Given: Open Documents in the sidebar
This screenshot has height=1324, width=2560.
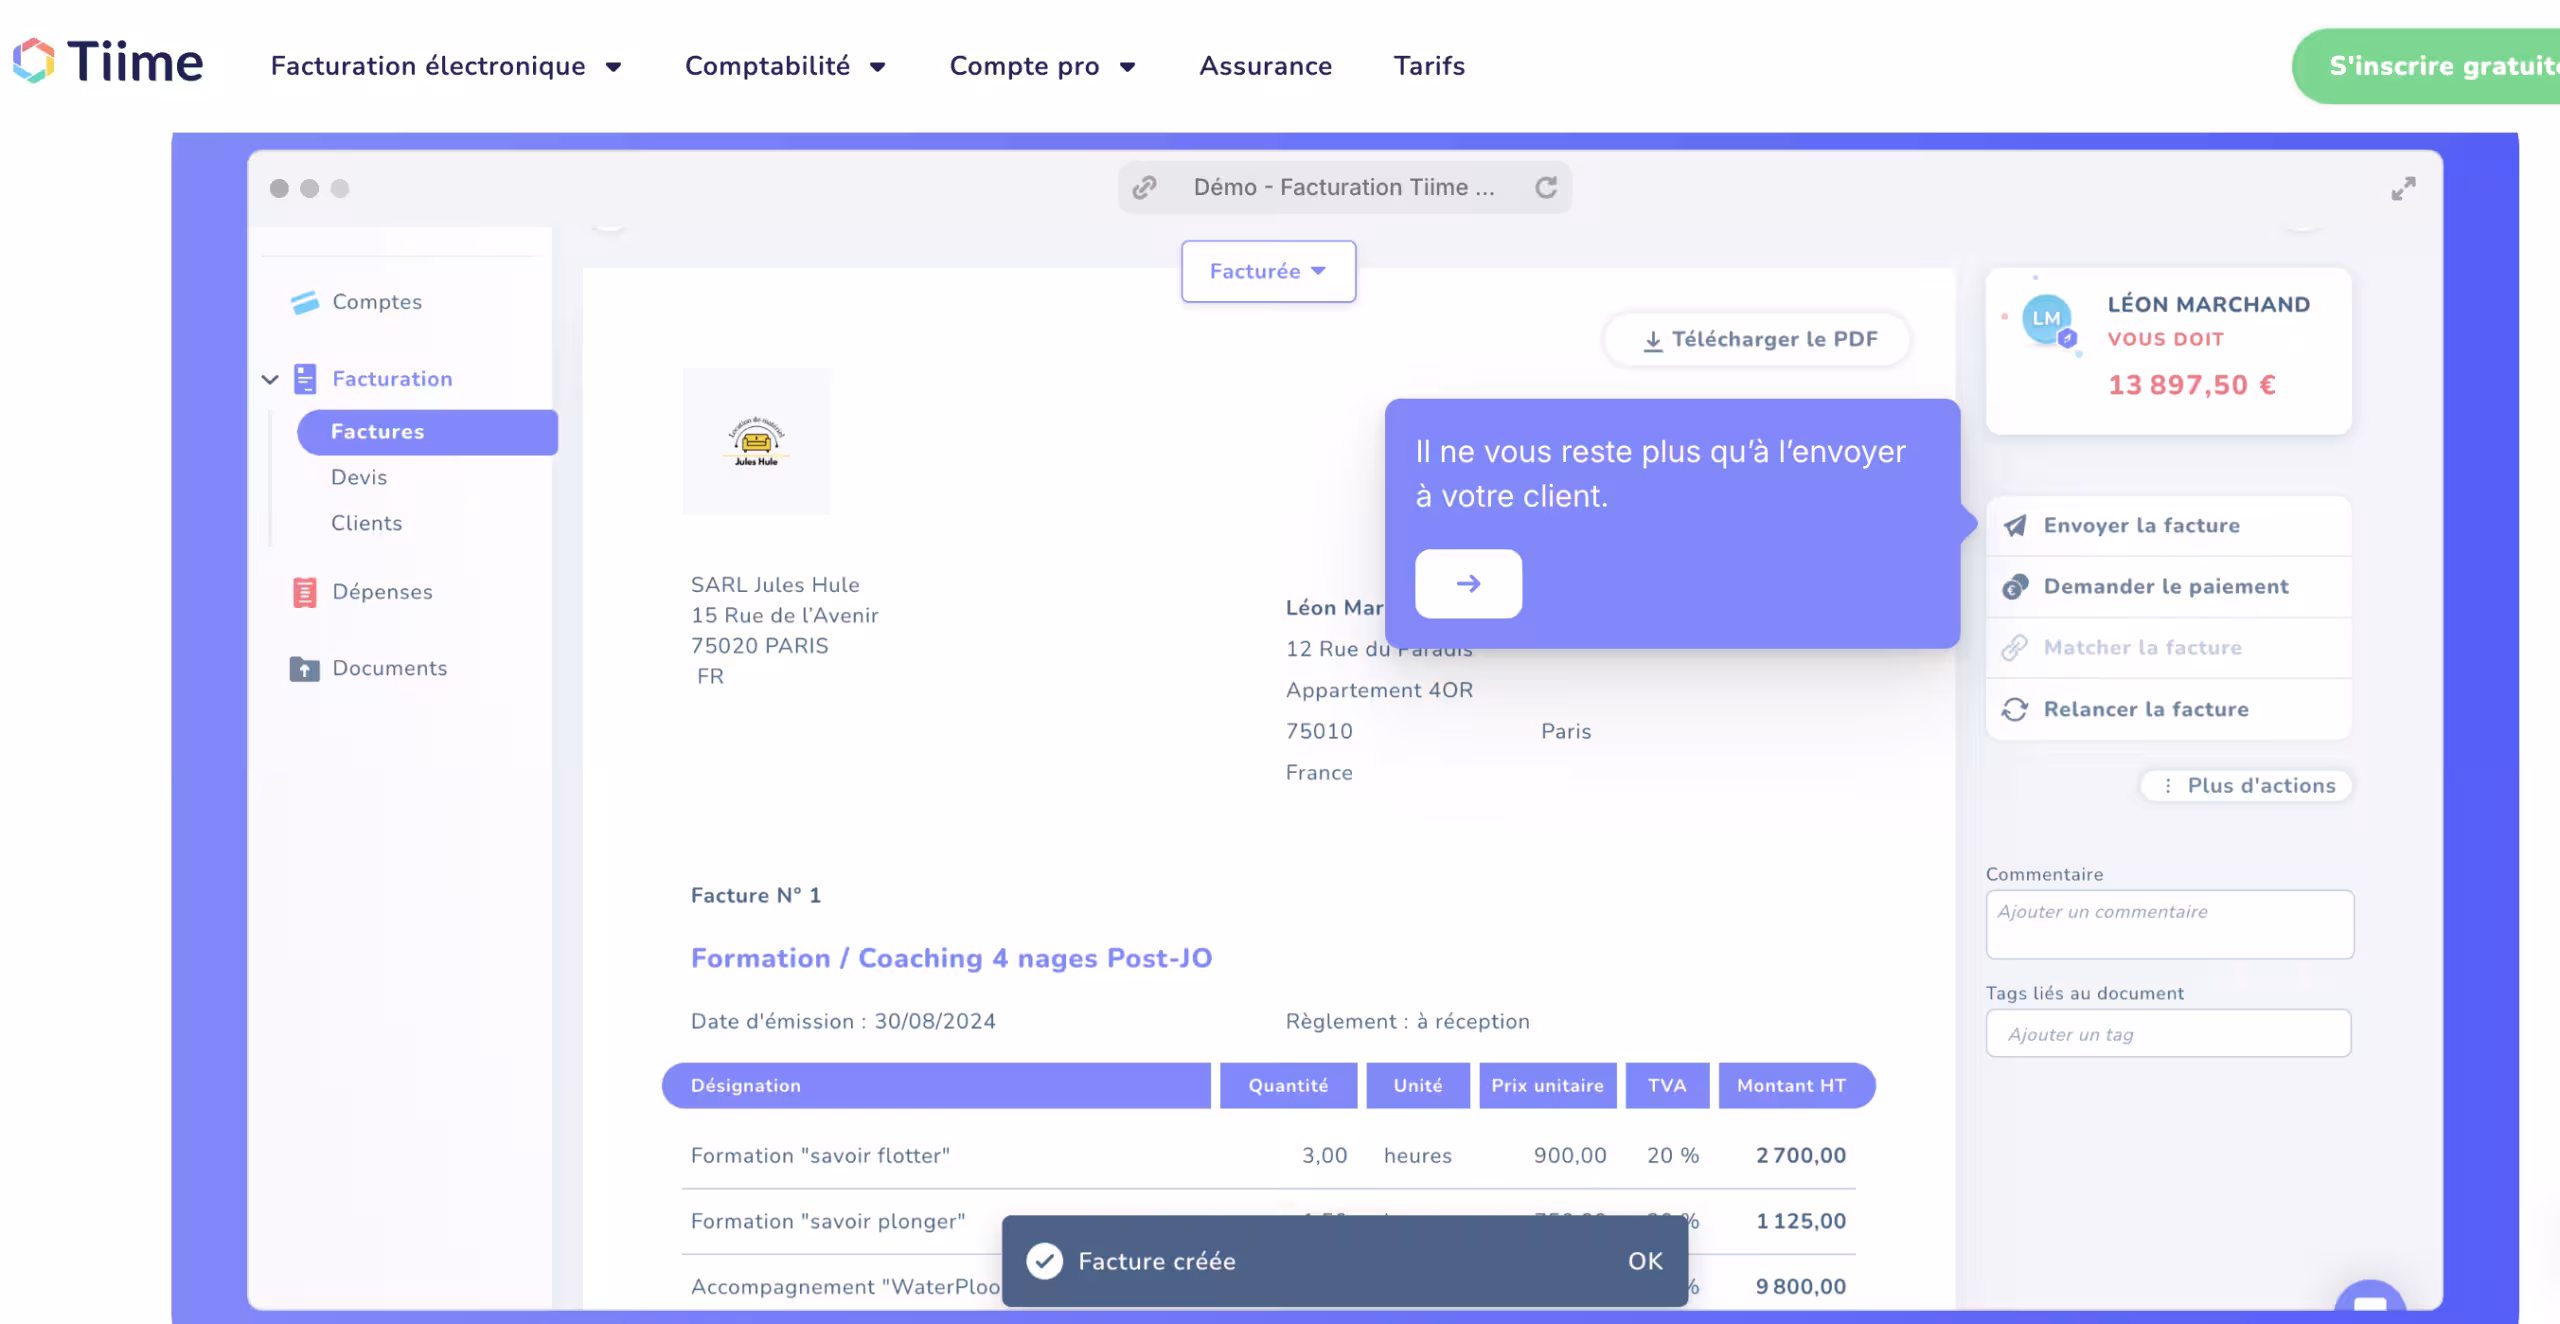Looking at the screenshot, I should pyautogui.click(x=390, y=668).
